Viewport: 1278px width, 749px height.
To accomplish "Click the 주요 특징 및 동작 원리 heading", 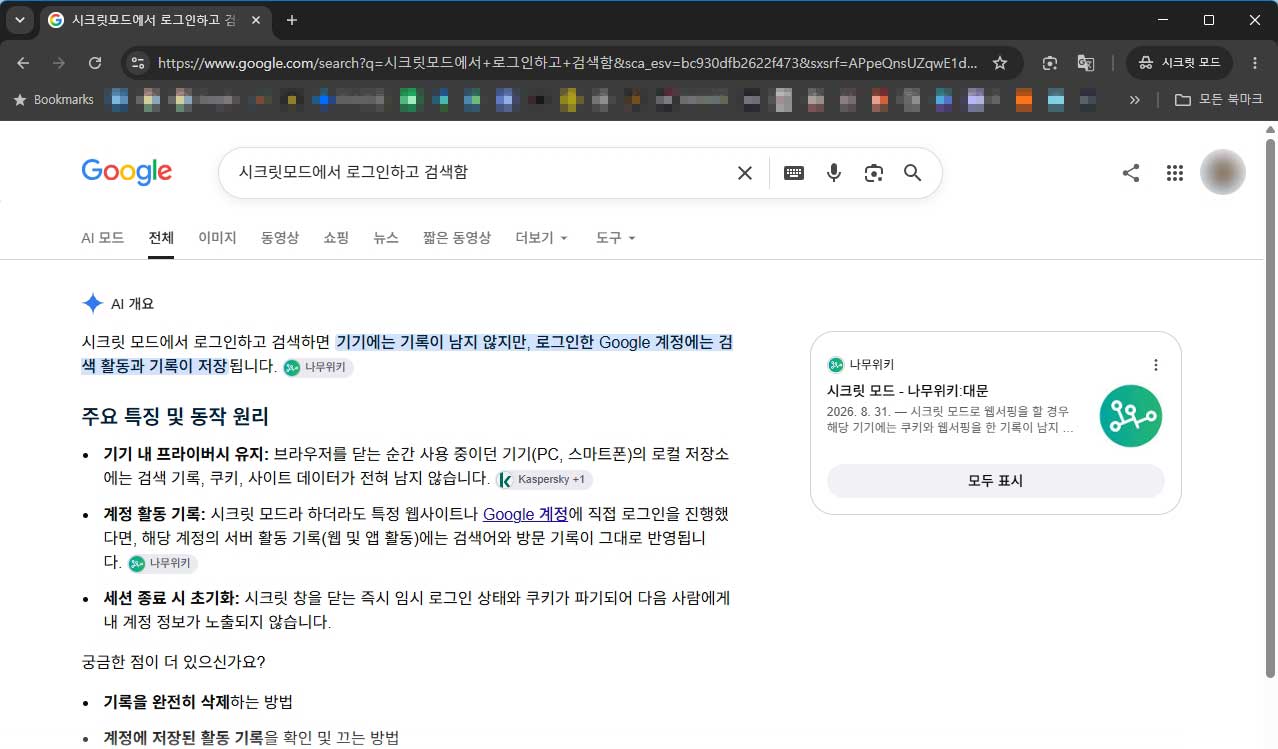I will coord(175,416).
